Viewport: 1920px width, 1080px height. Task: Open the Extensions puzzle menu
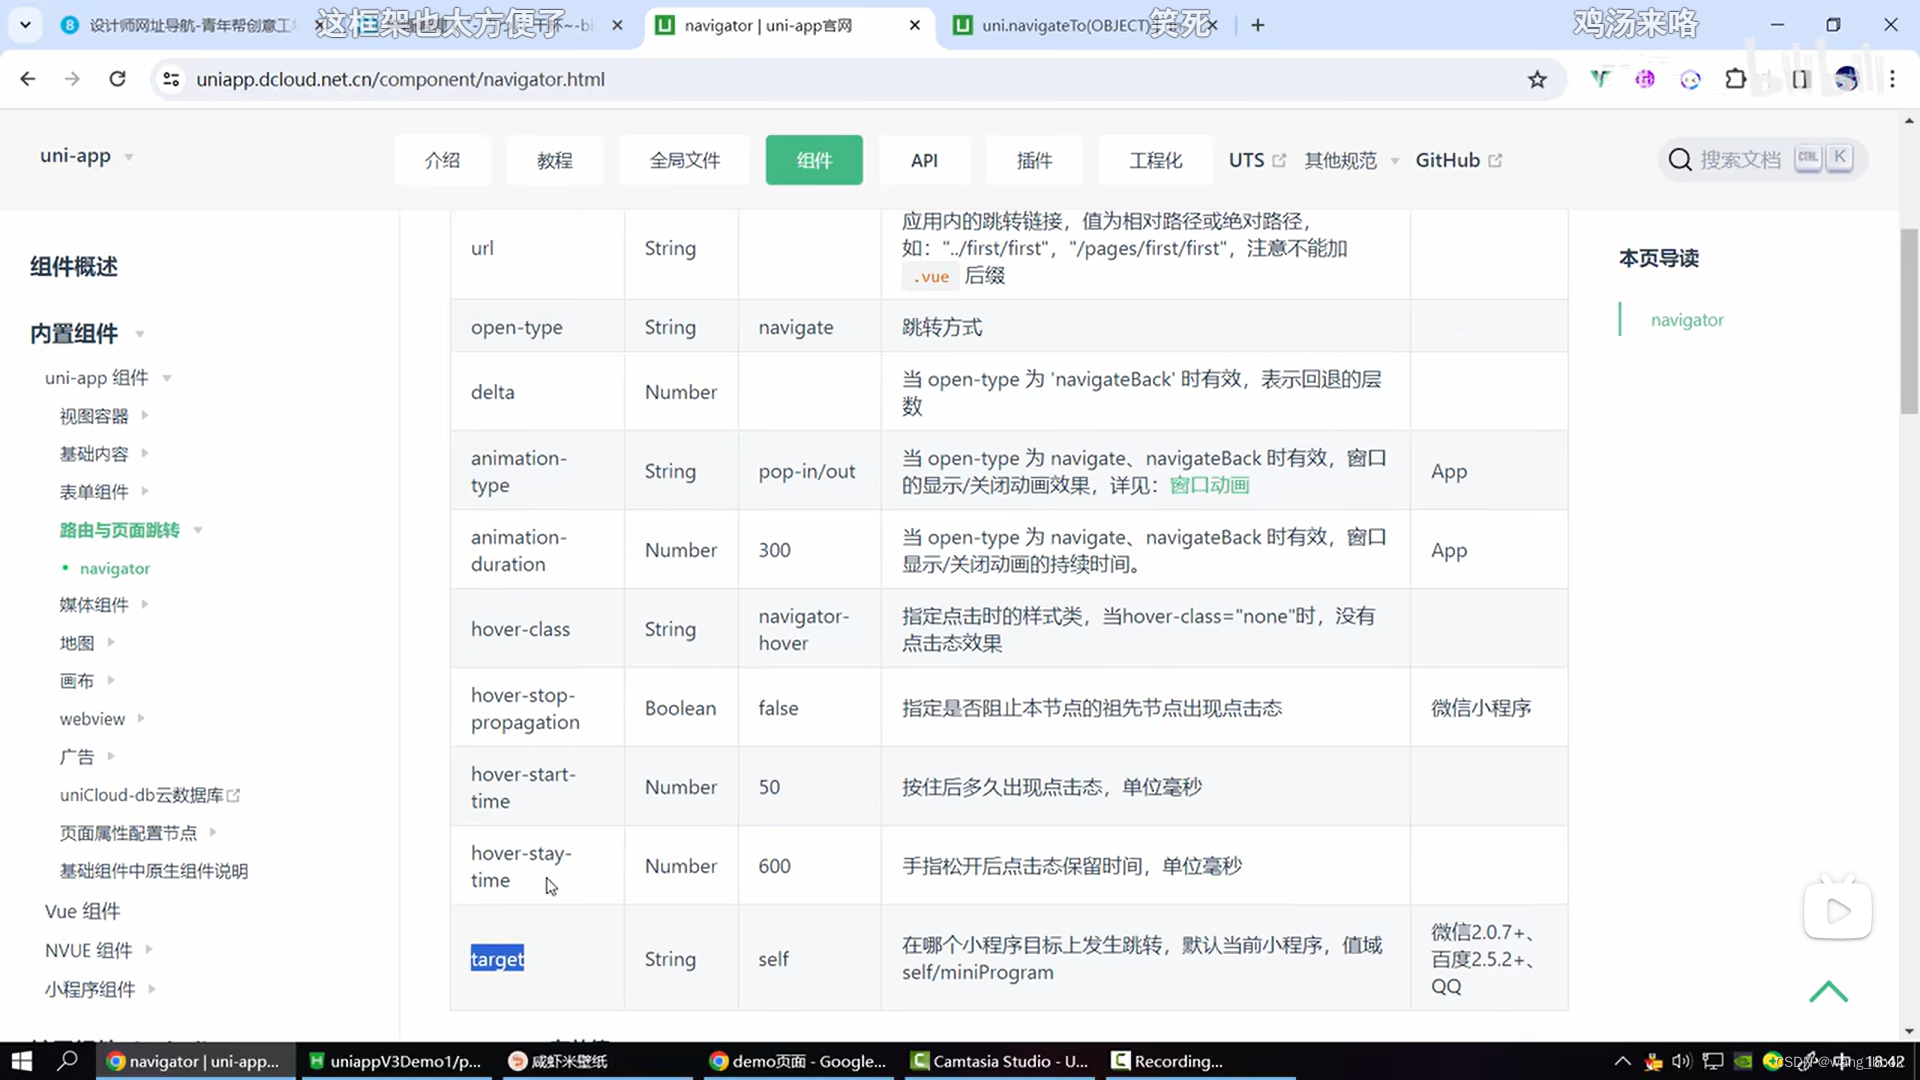(1736, 79)
